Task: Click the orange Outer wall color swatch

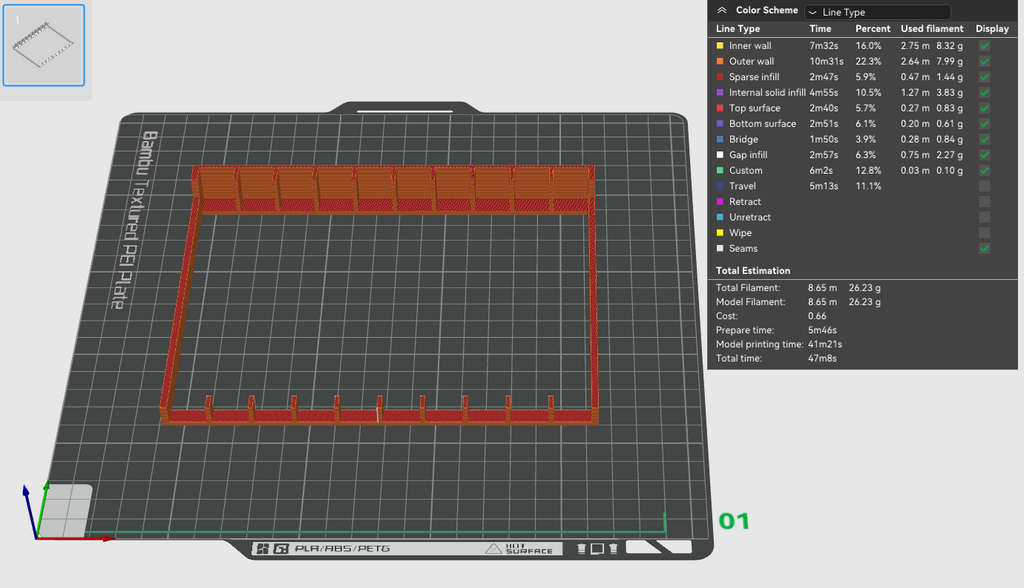Action: tap(720, 61)
